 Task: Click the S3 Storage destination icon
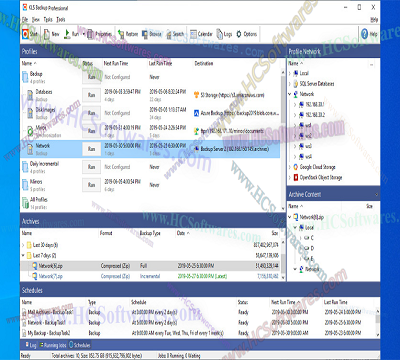(x=197, y=95)
